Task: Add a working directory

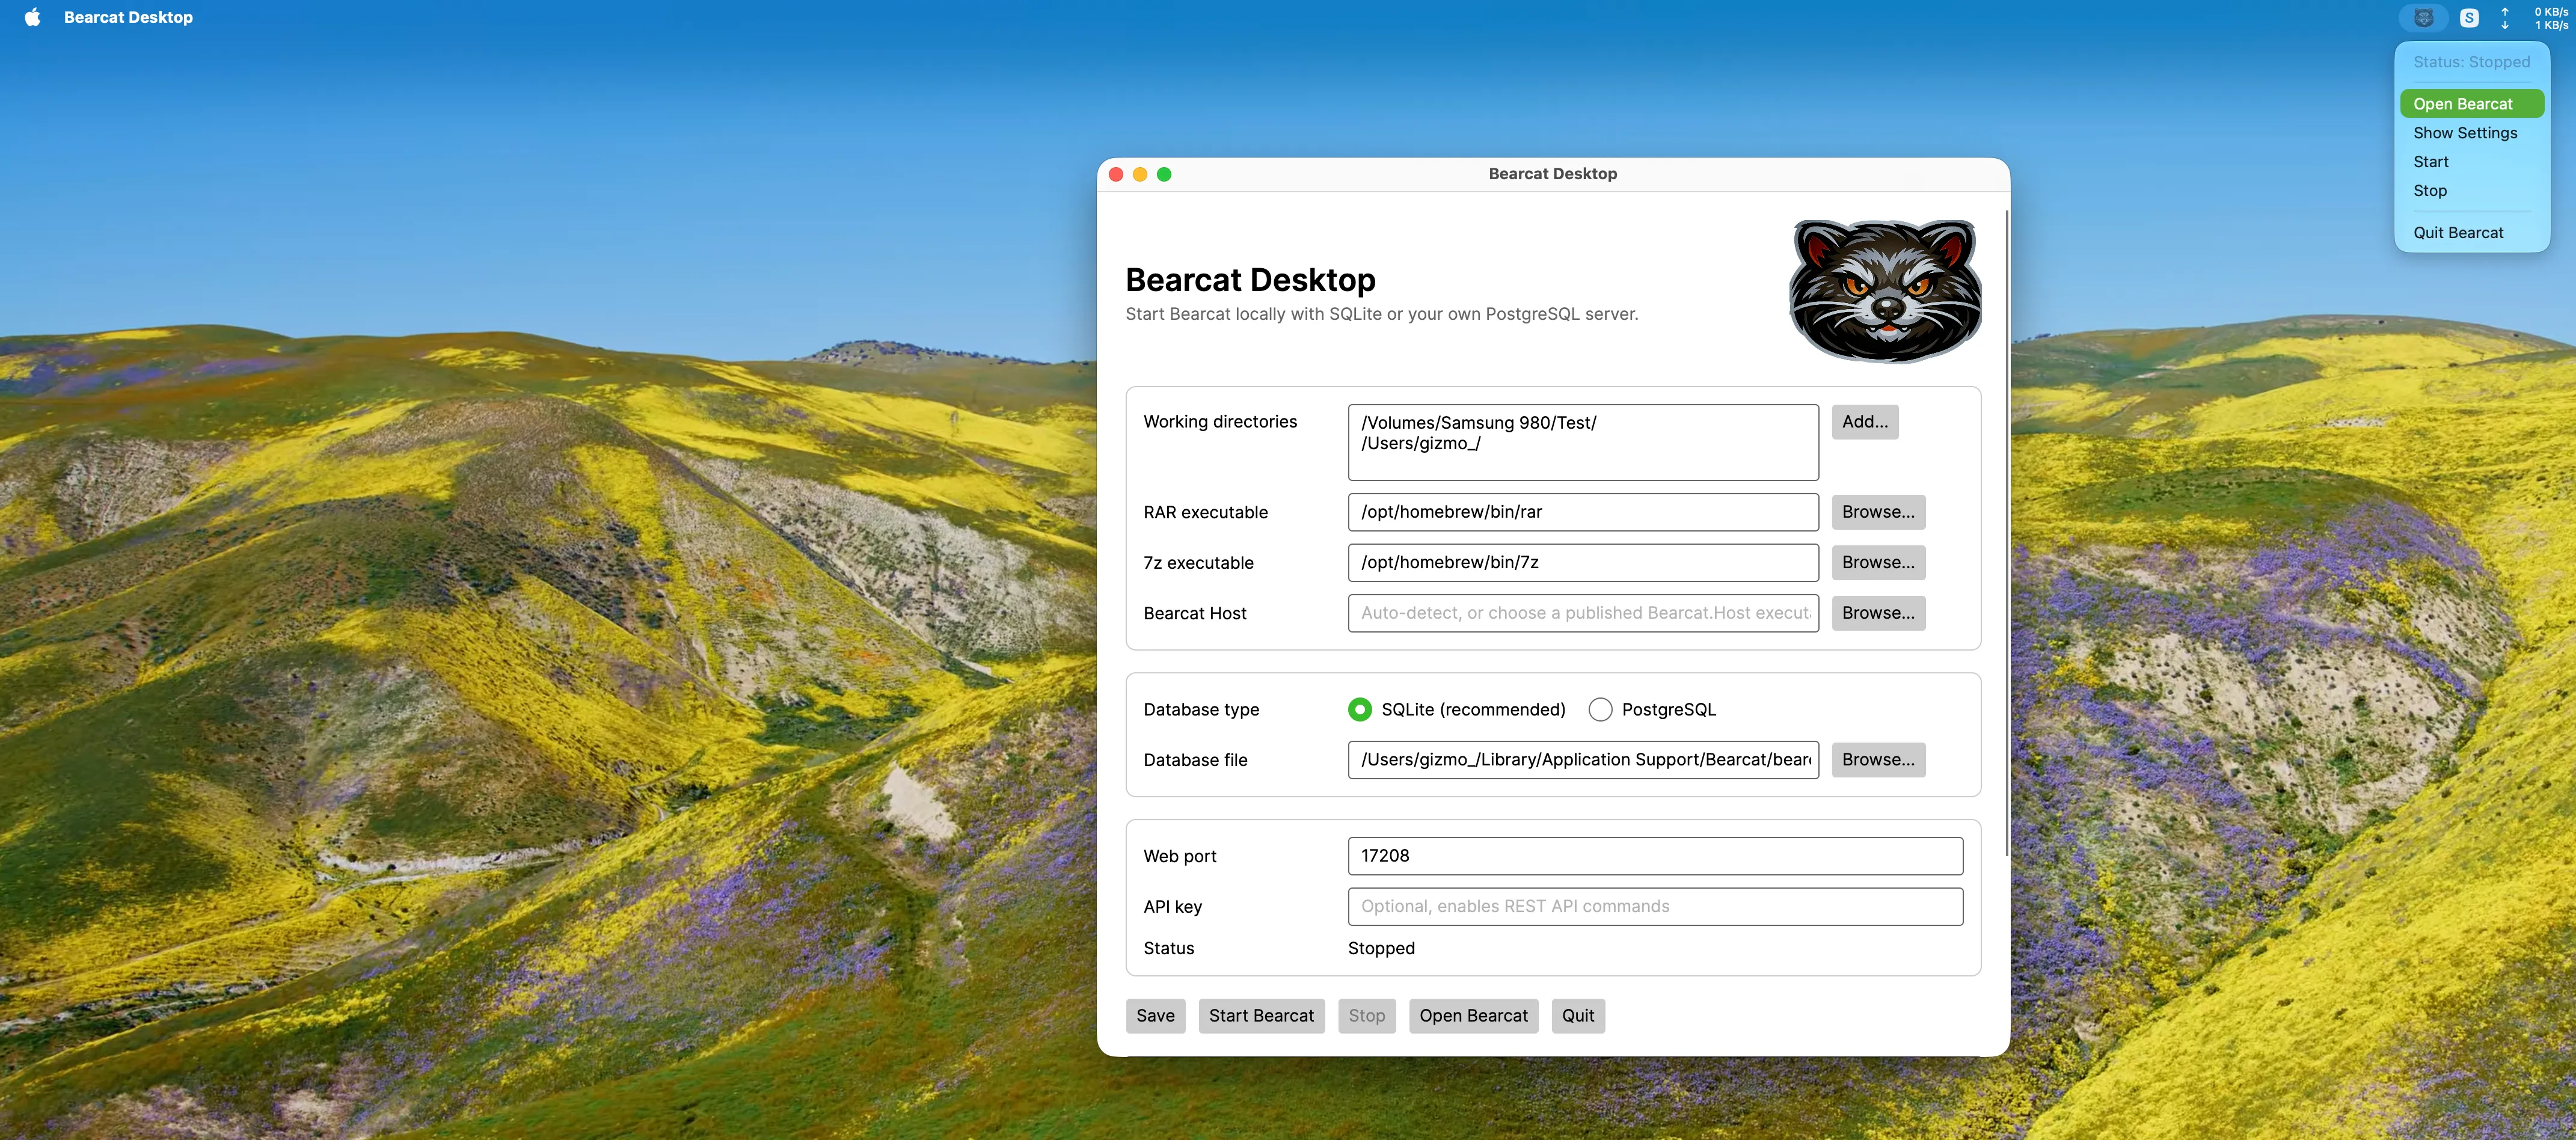Action: pyautogui.click(x=1865, y=422)
